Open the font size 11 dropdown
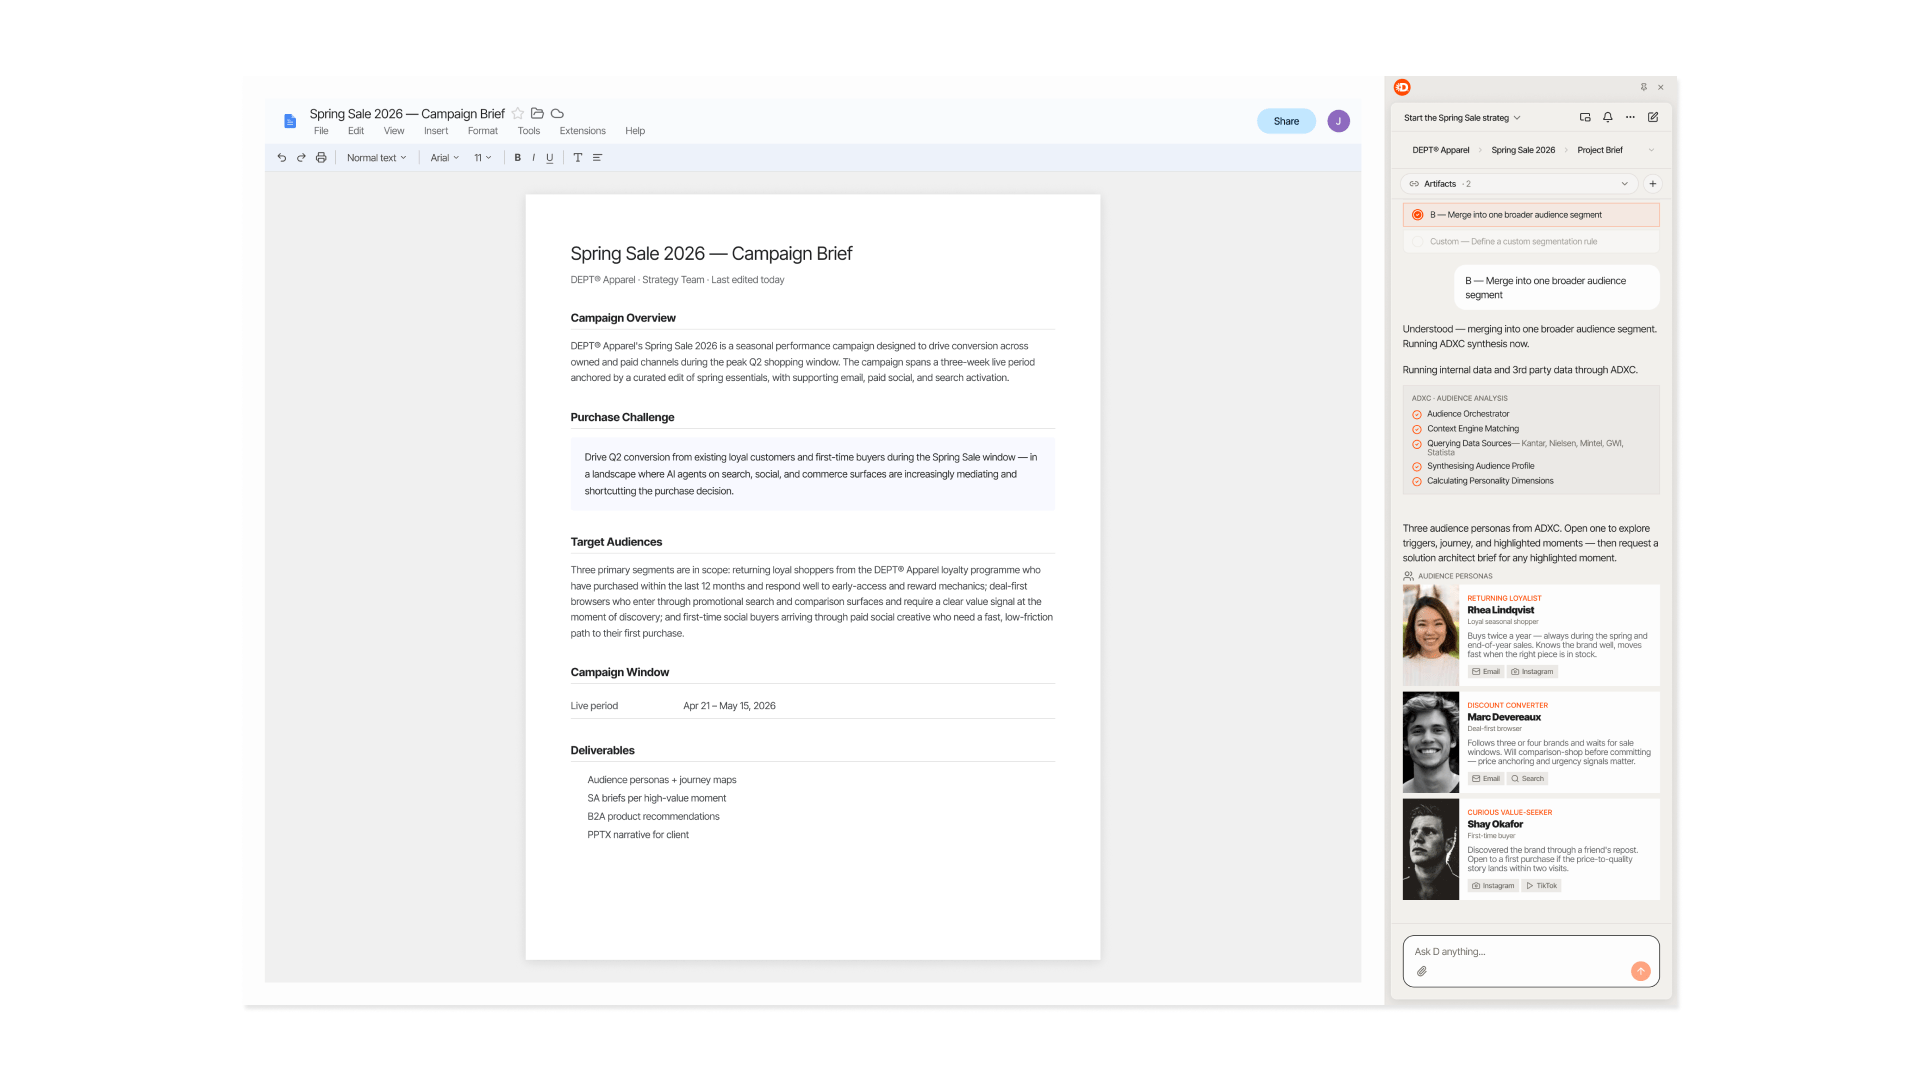The image size is (1920, 1080). point(482,158)
